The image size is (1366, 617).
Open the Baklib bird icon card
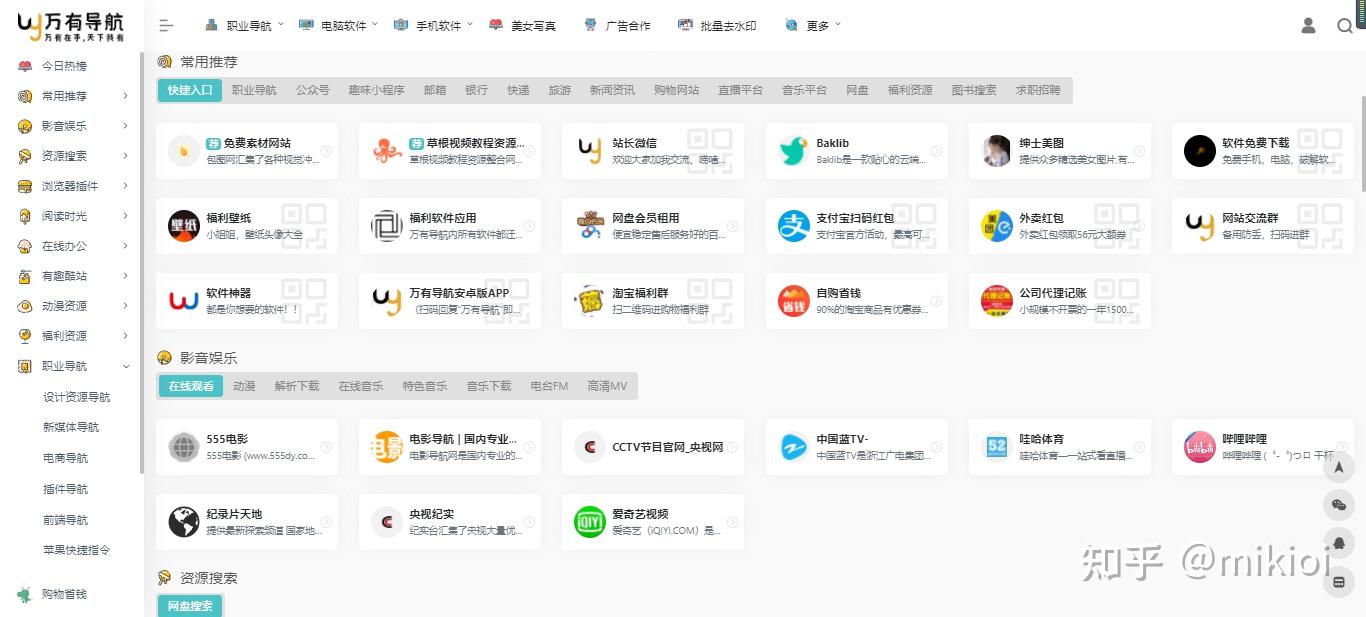coord(794,151)
